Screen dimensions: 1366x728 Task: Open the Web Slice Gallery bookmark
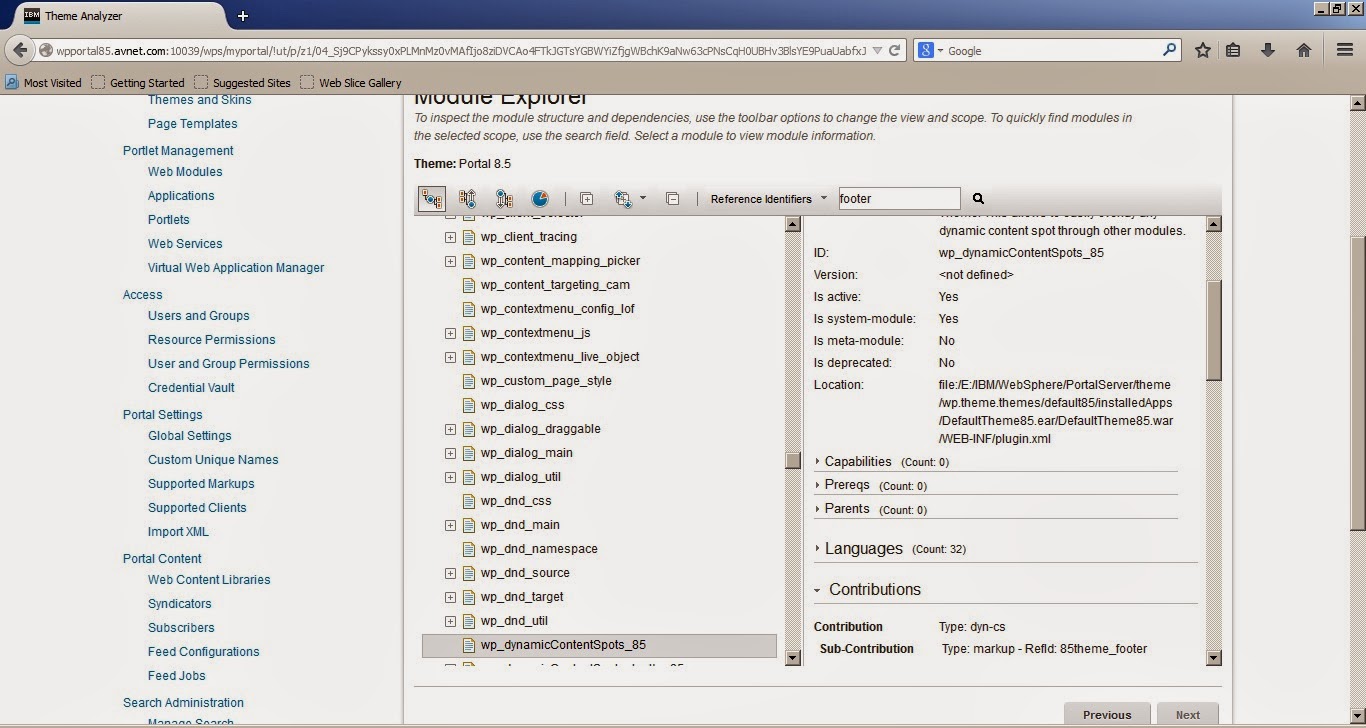tap(351, 83)
